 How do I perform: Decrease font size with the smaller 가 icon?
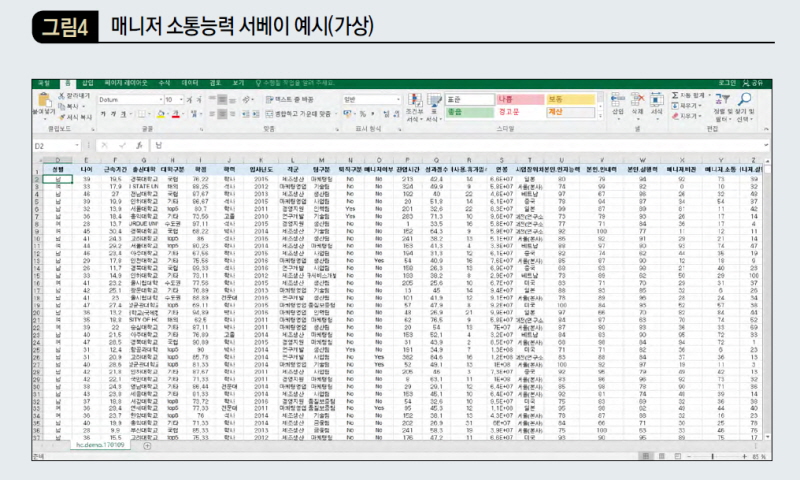pos(199,99)
